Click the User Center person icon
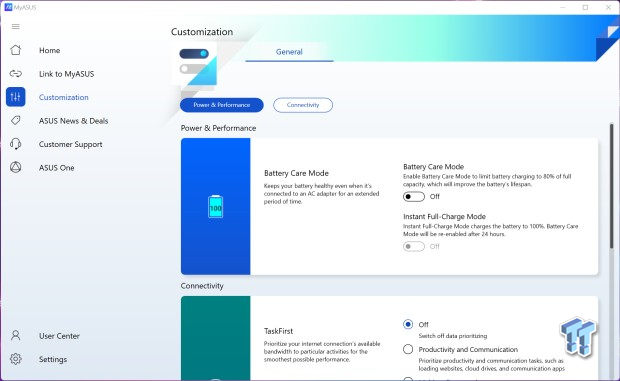The height and width of the screenshot is (381, 620). pos(16,336)
